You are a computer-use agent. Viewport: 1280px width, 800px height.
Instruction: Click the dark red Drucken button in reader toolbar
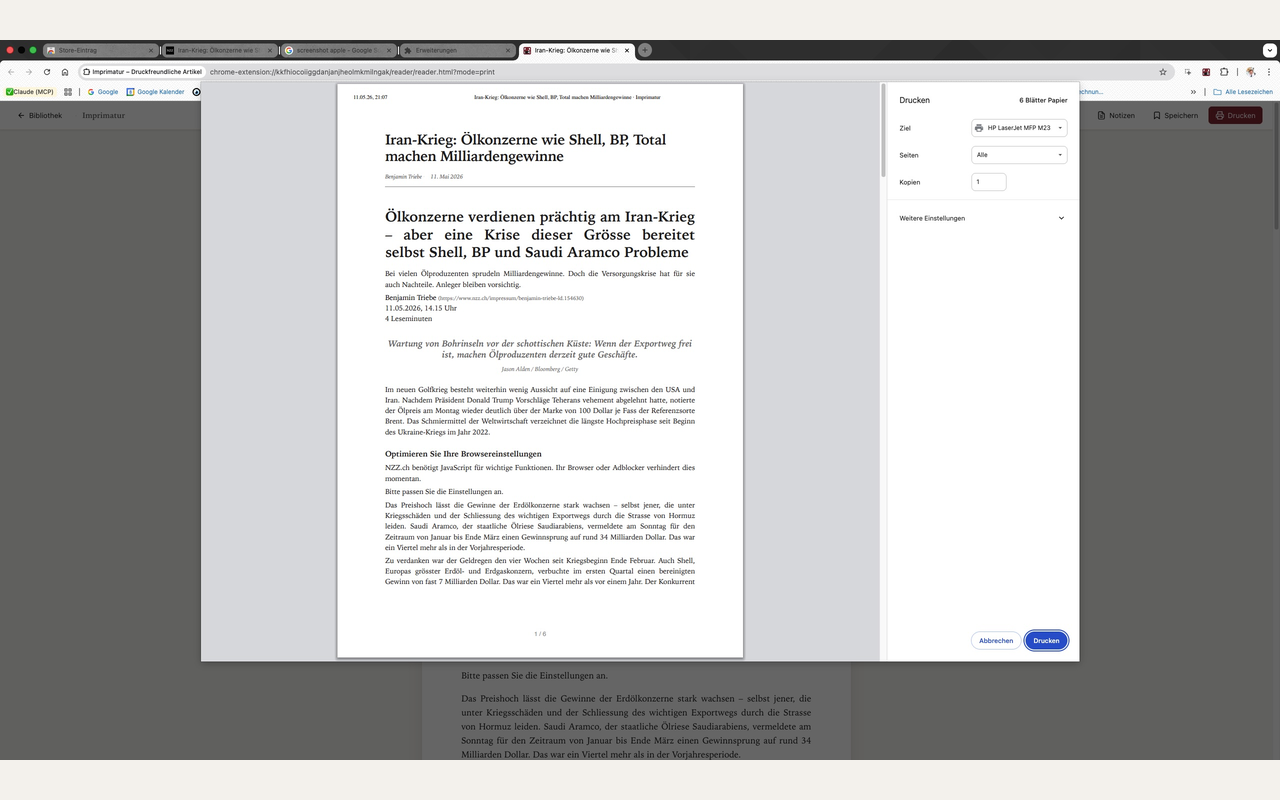(x=1235, y=115)
